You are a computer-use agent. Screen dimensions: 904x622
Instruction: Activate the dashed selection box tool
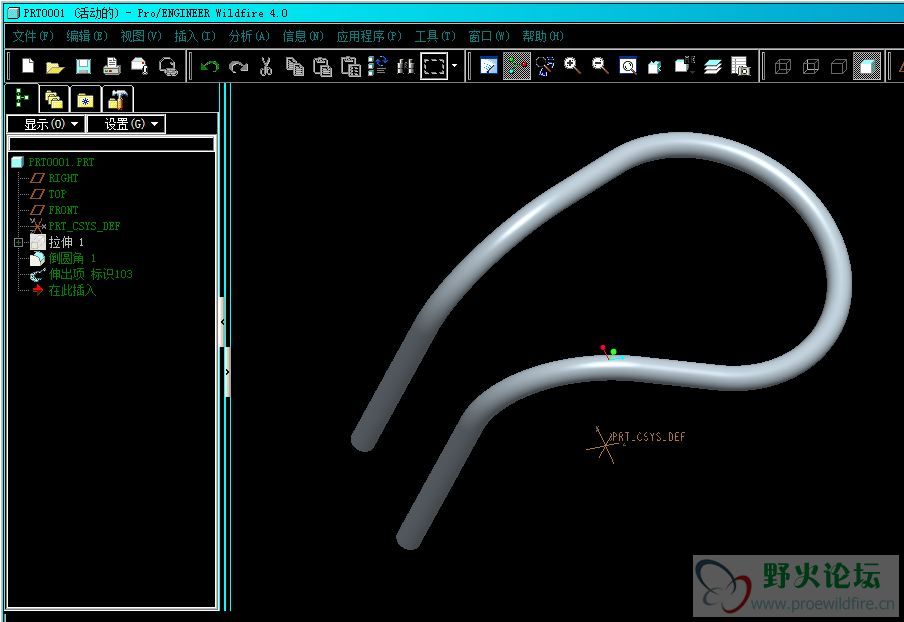pyautogui.click(x=434, y=66)
